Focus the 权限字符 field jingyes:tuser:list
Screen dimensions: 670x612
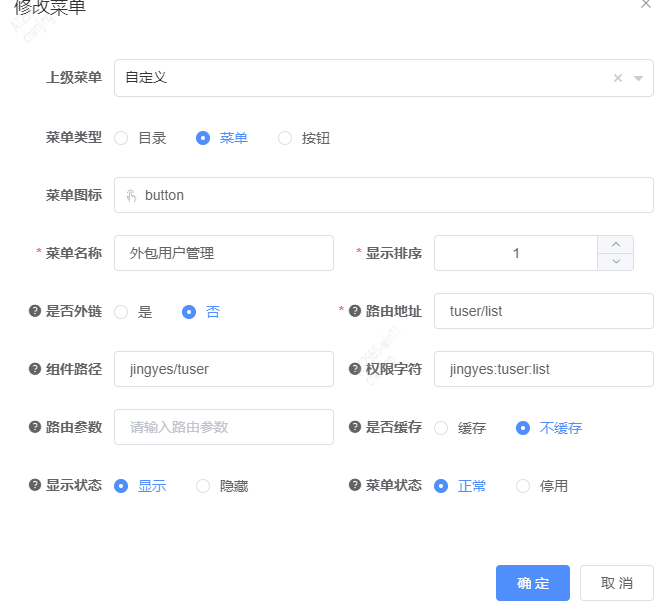point(544,369)
